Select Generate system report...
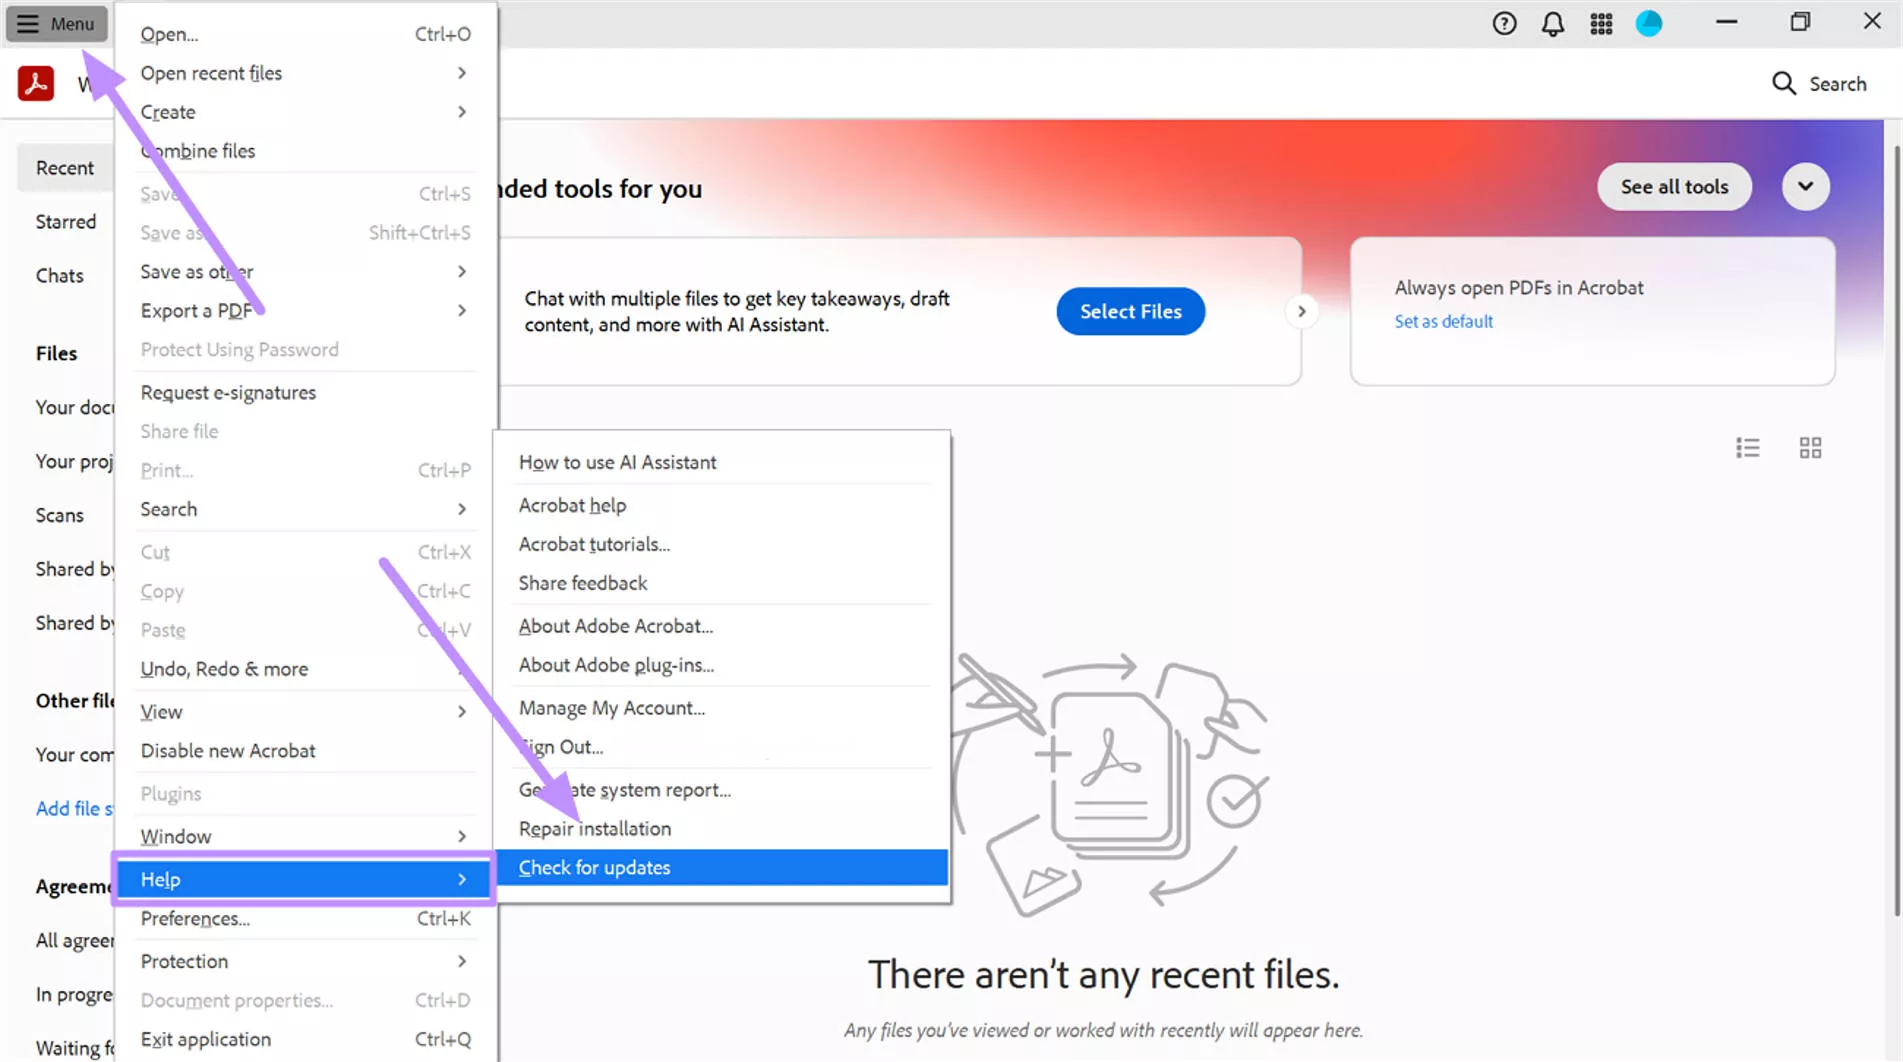Image resolution: width=1903 pixels, height=1062 pixels. [x=722, y=790]
